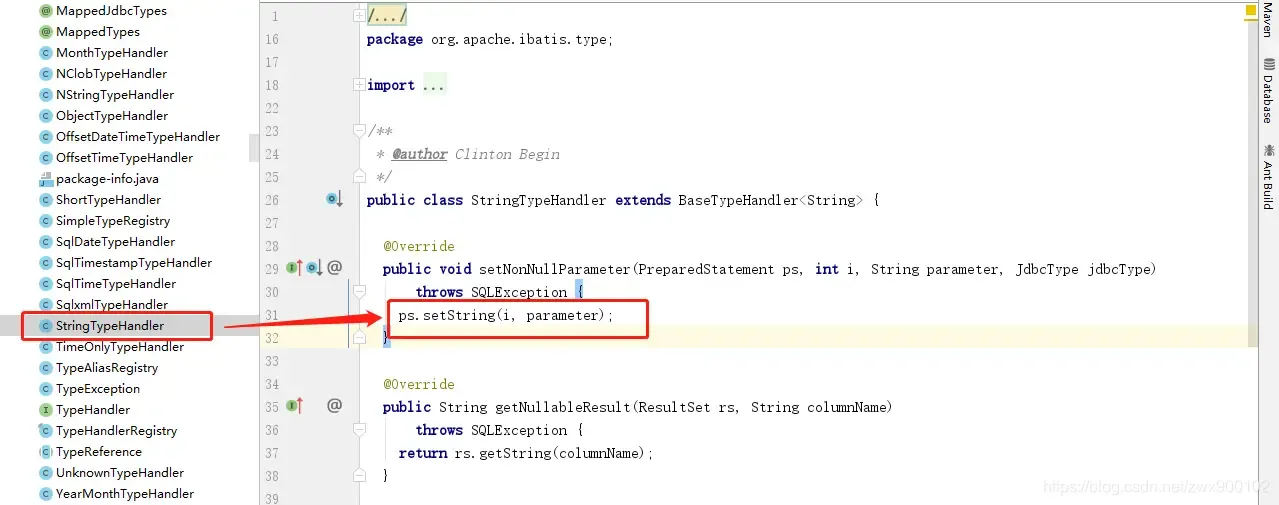Open the Database tool window tab
1279x505 pixels.
(x=1267, y=91)
